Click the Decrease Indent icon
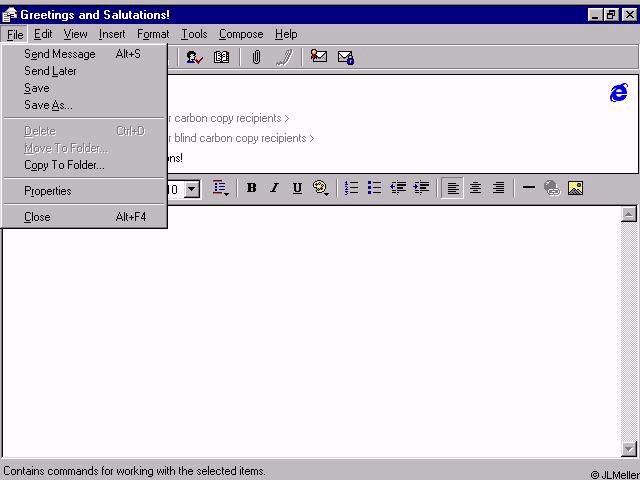 [398, 188]
